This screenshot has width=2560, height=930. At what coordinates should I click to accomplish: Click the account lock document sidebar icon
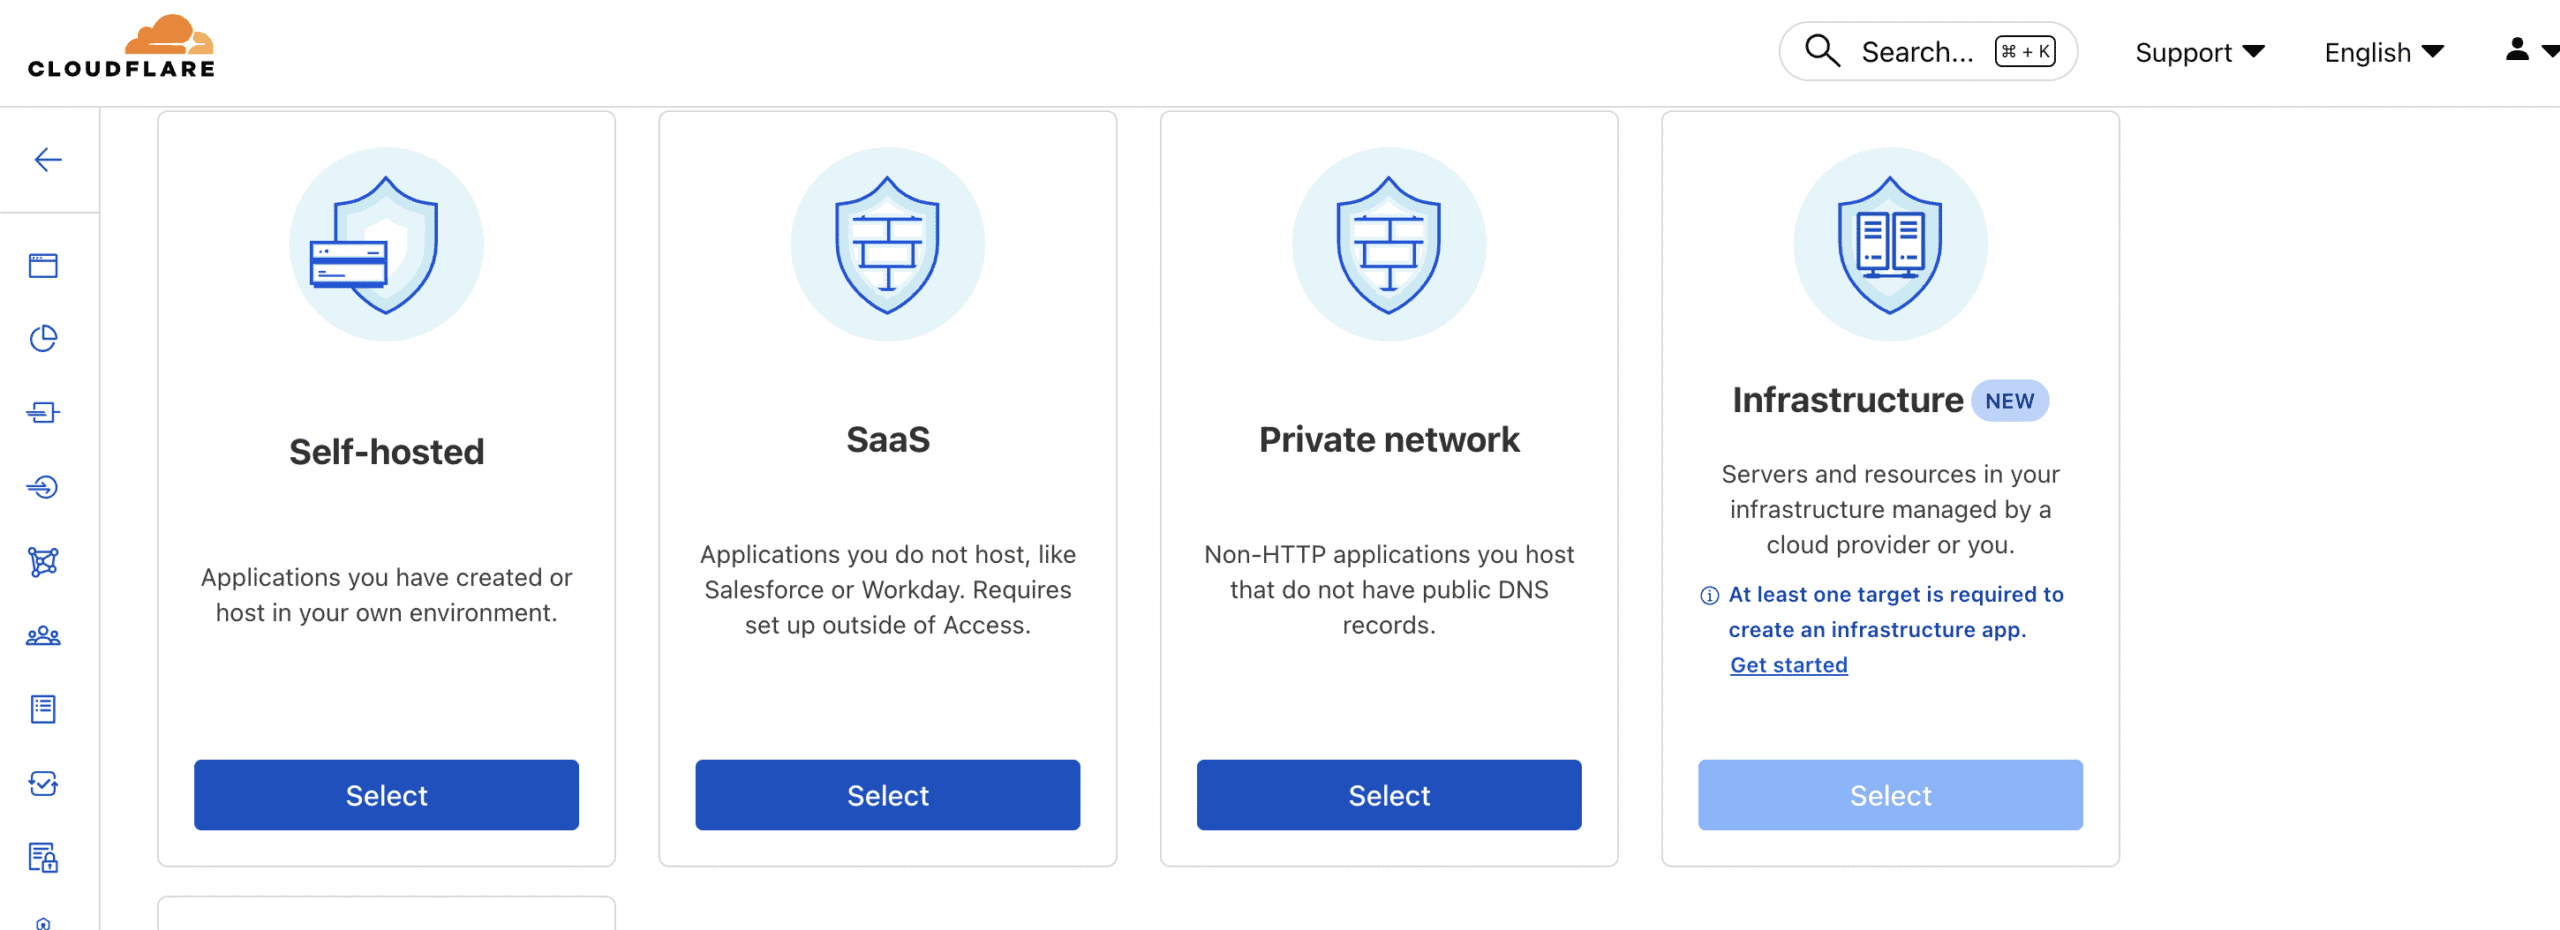pyautogui.click(x=43, y=858)
